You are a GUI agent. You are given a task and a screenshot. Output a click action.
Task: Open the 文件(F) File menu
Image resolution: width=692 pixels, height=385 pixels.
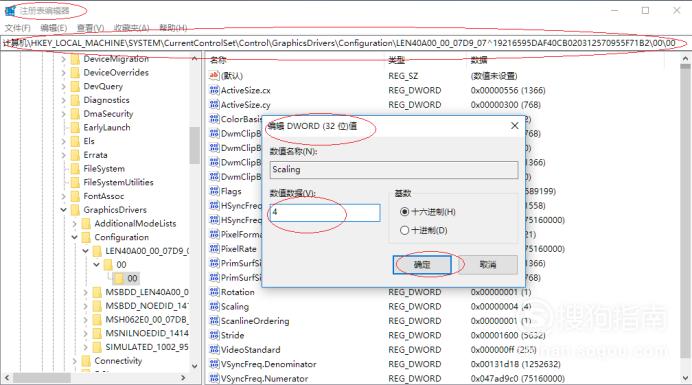18,28
